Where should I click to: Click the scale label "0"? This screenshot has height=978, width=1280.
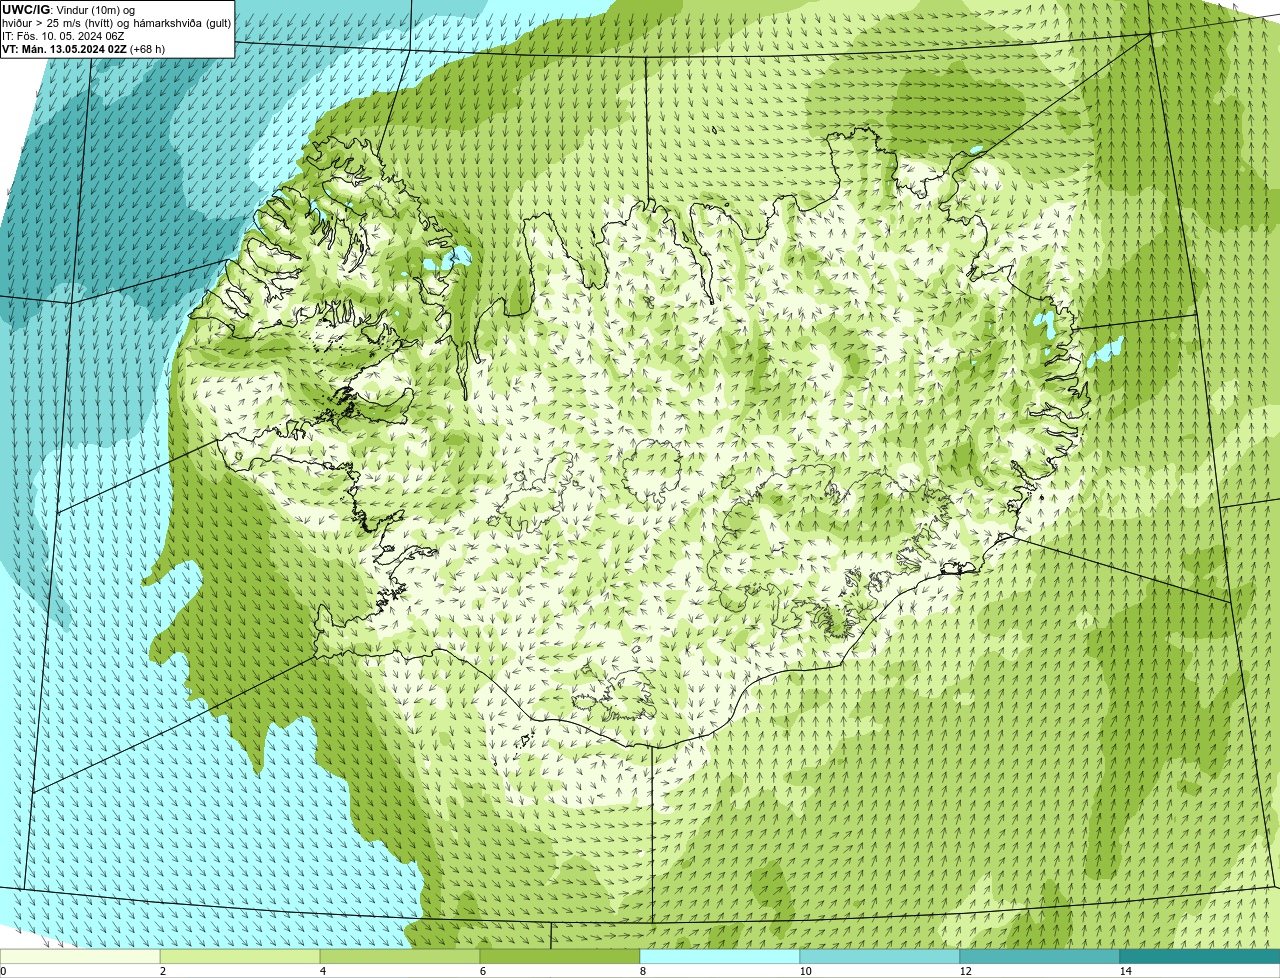[3, 971]
